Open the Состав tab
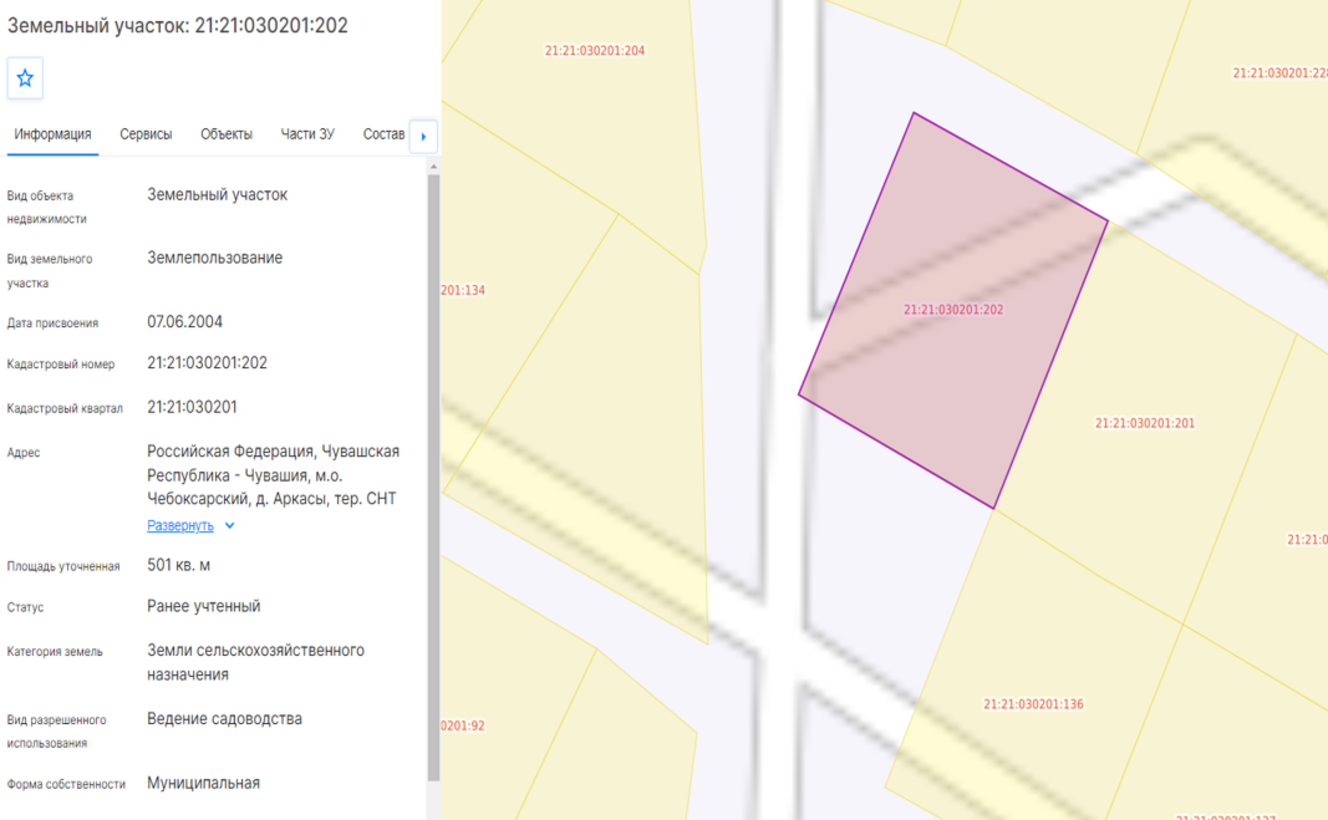 click(x=384, y=134)
